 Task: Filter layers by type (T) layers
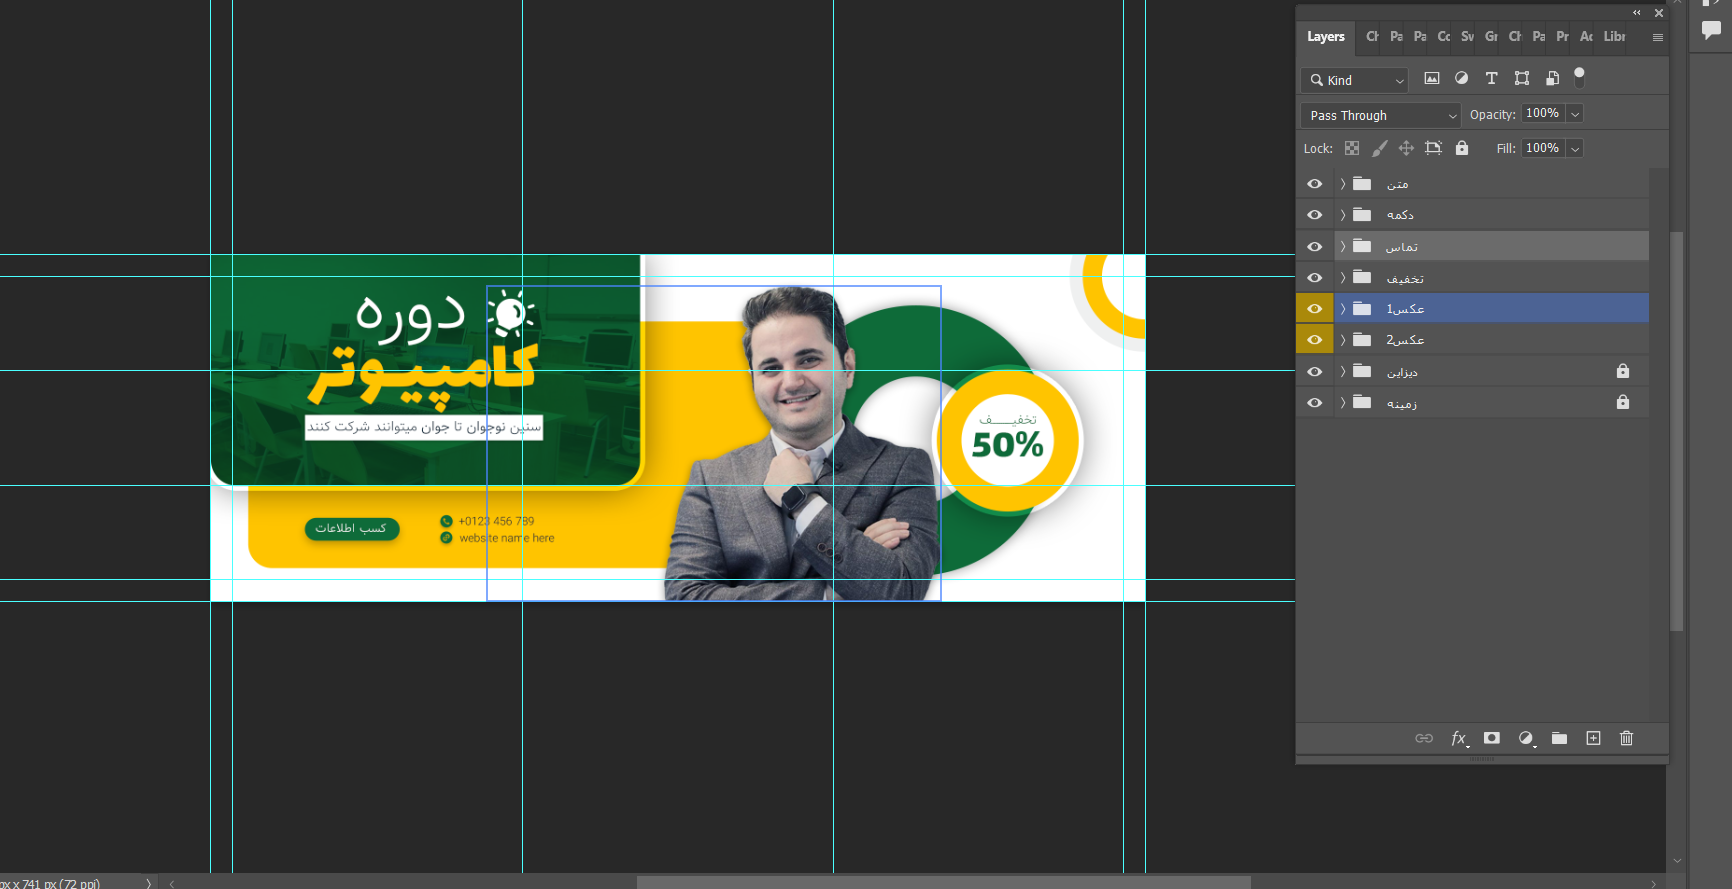[1491, 79]
